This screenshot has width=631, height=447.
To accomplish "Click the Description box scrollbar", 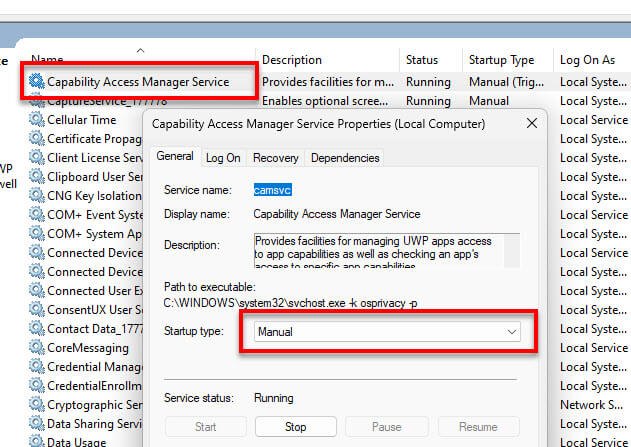I will [x=511, y=250].
